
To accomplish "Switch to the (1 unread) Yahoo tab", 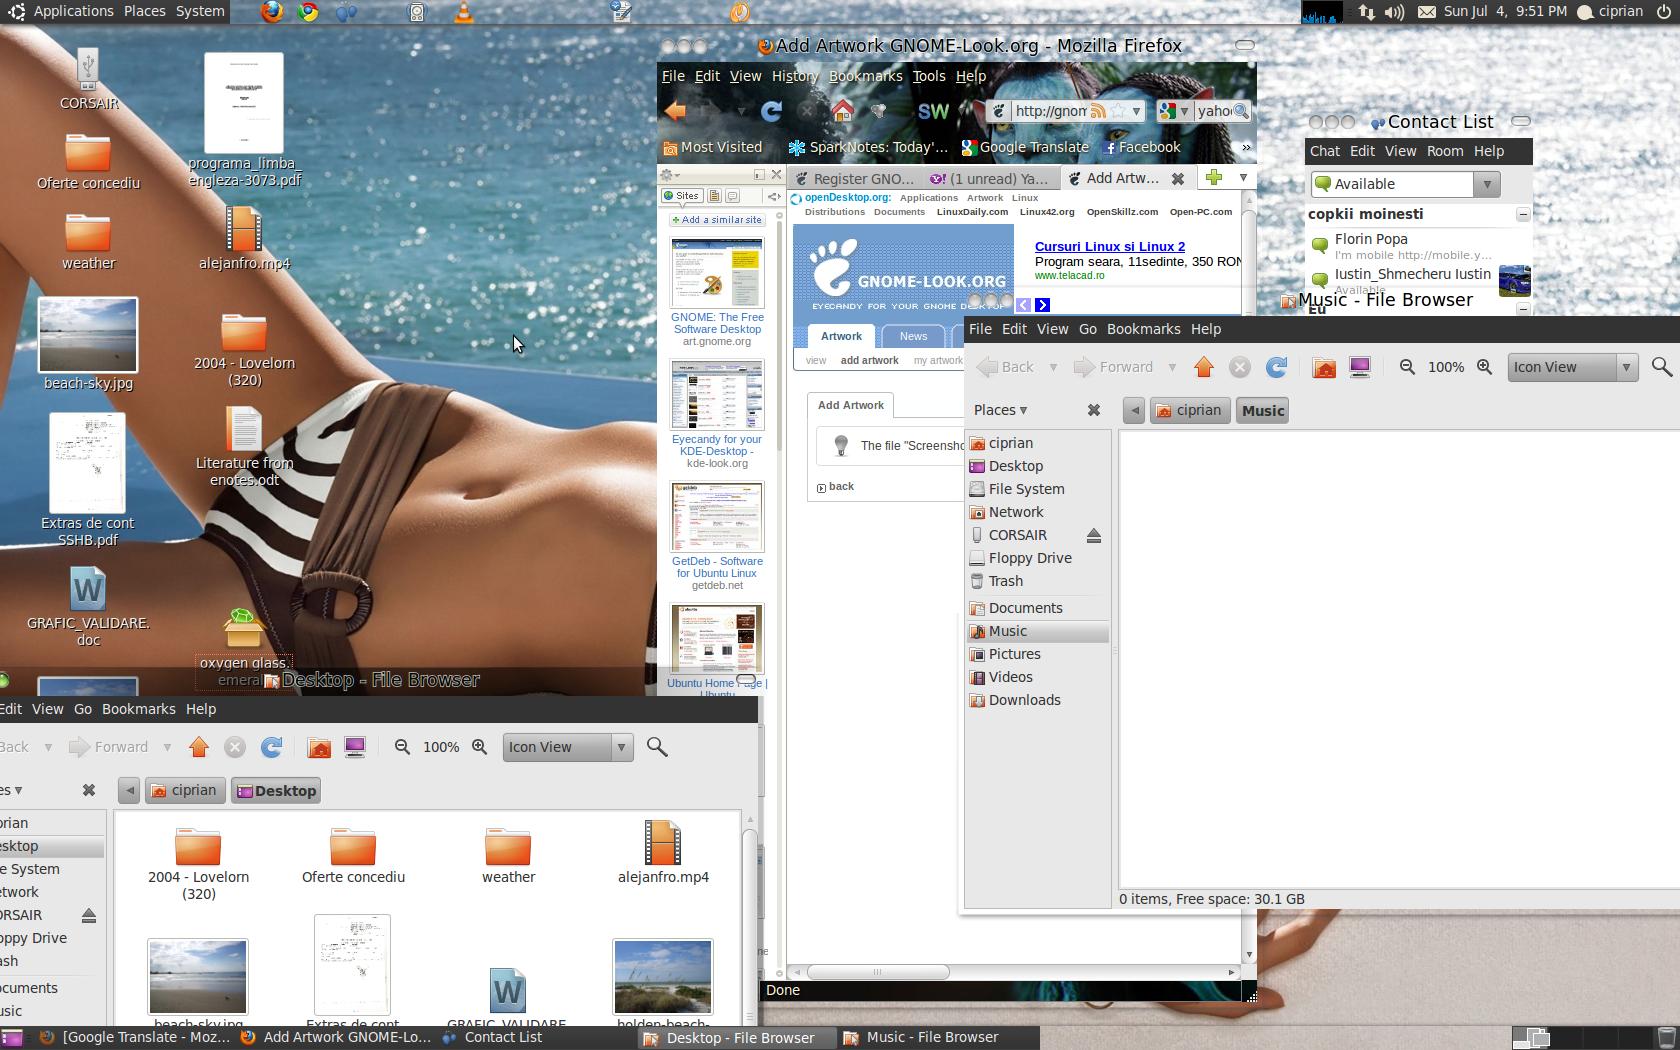I will pos(990,179).
